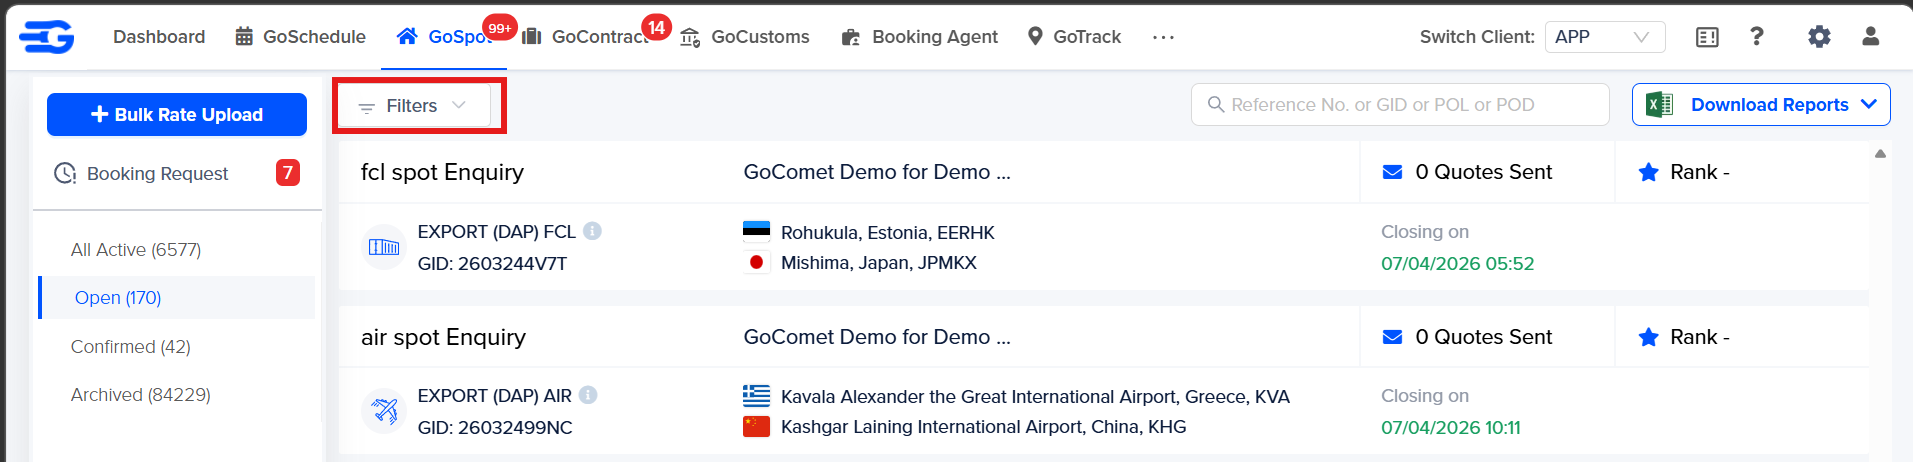Click the Reference No. search field
Image resolution: width=1913 pixels, height=462 pixels.
(x=1400, y=105)
